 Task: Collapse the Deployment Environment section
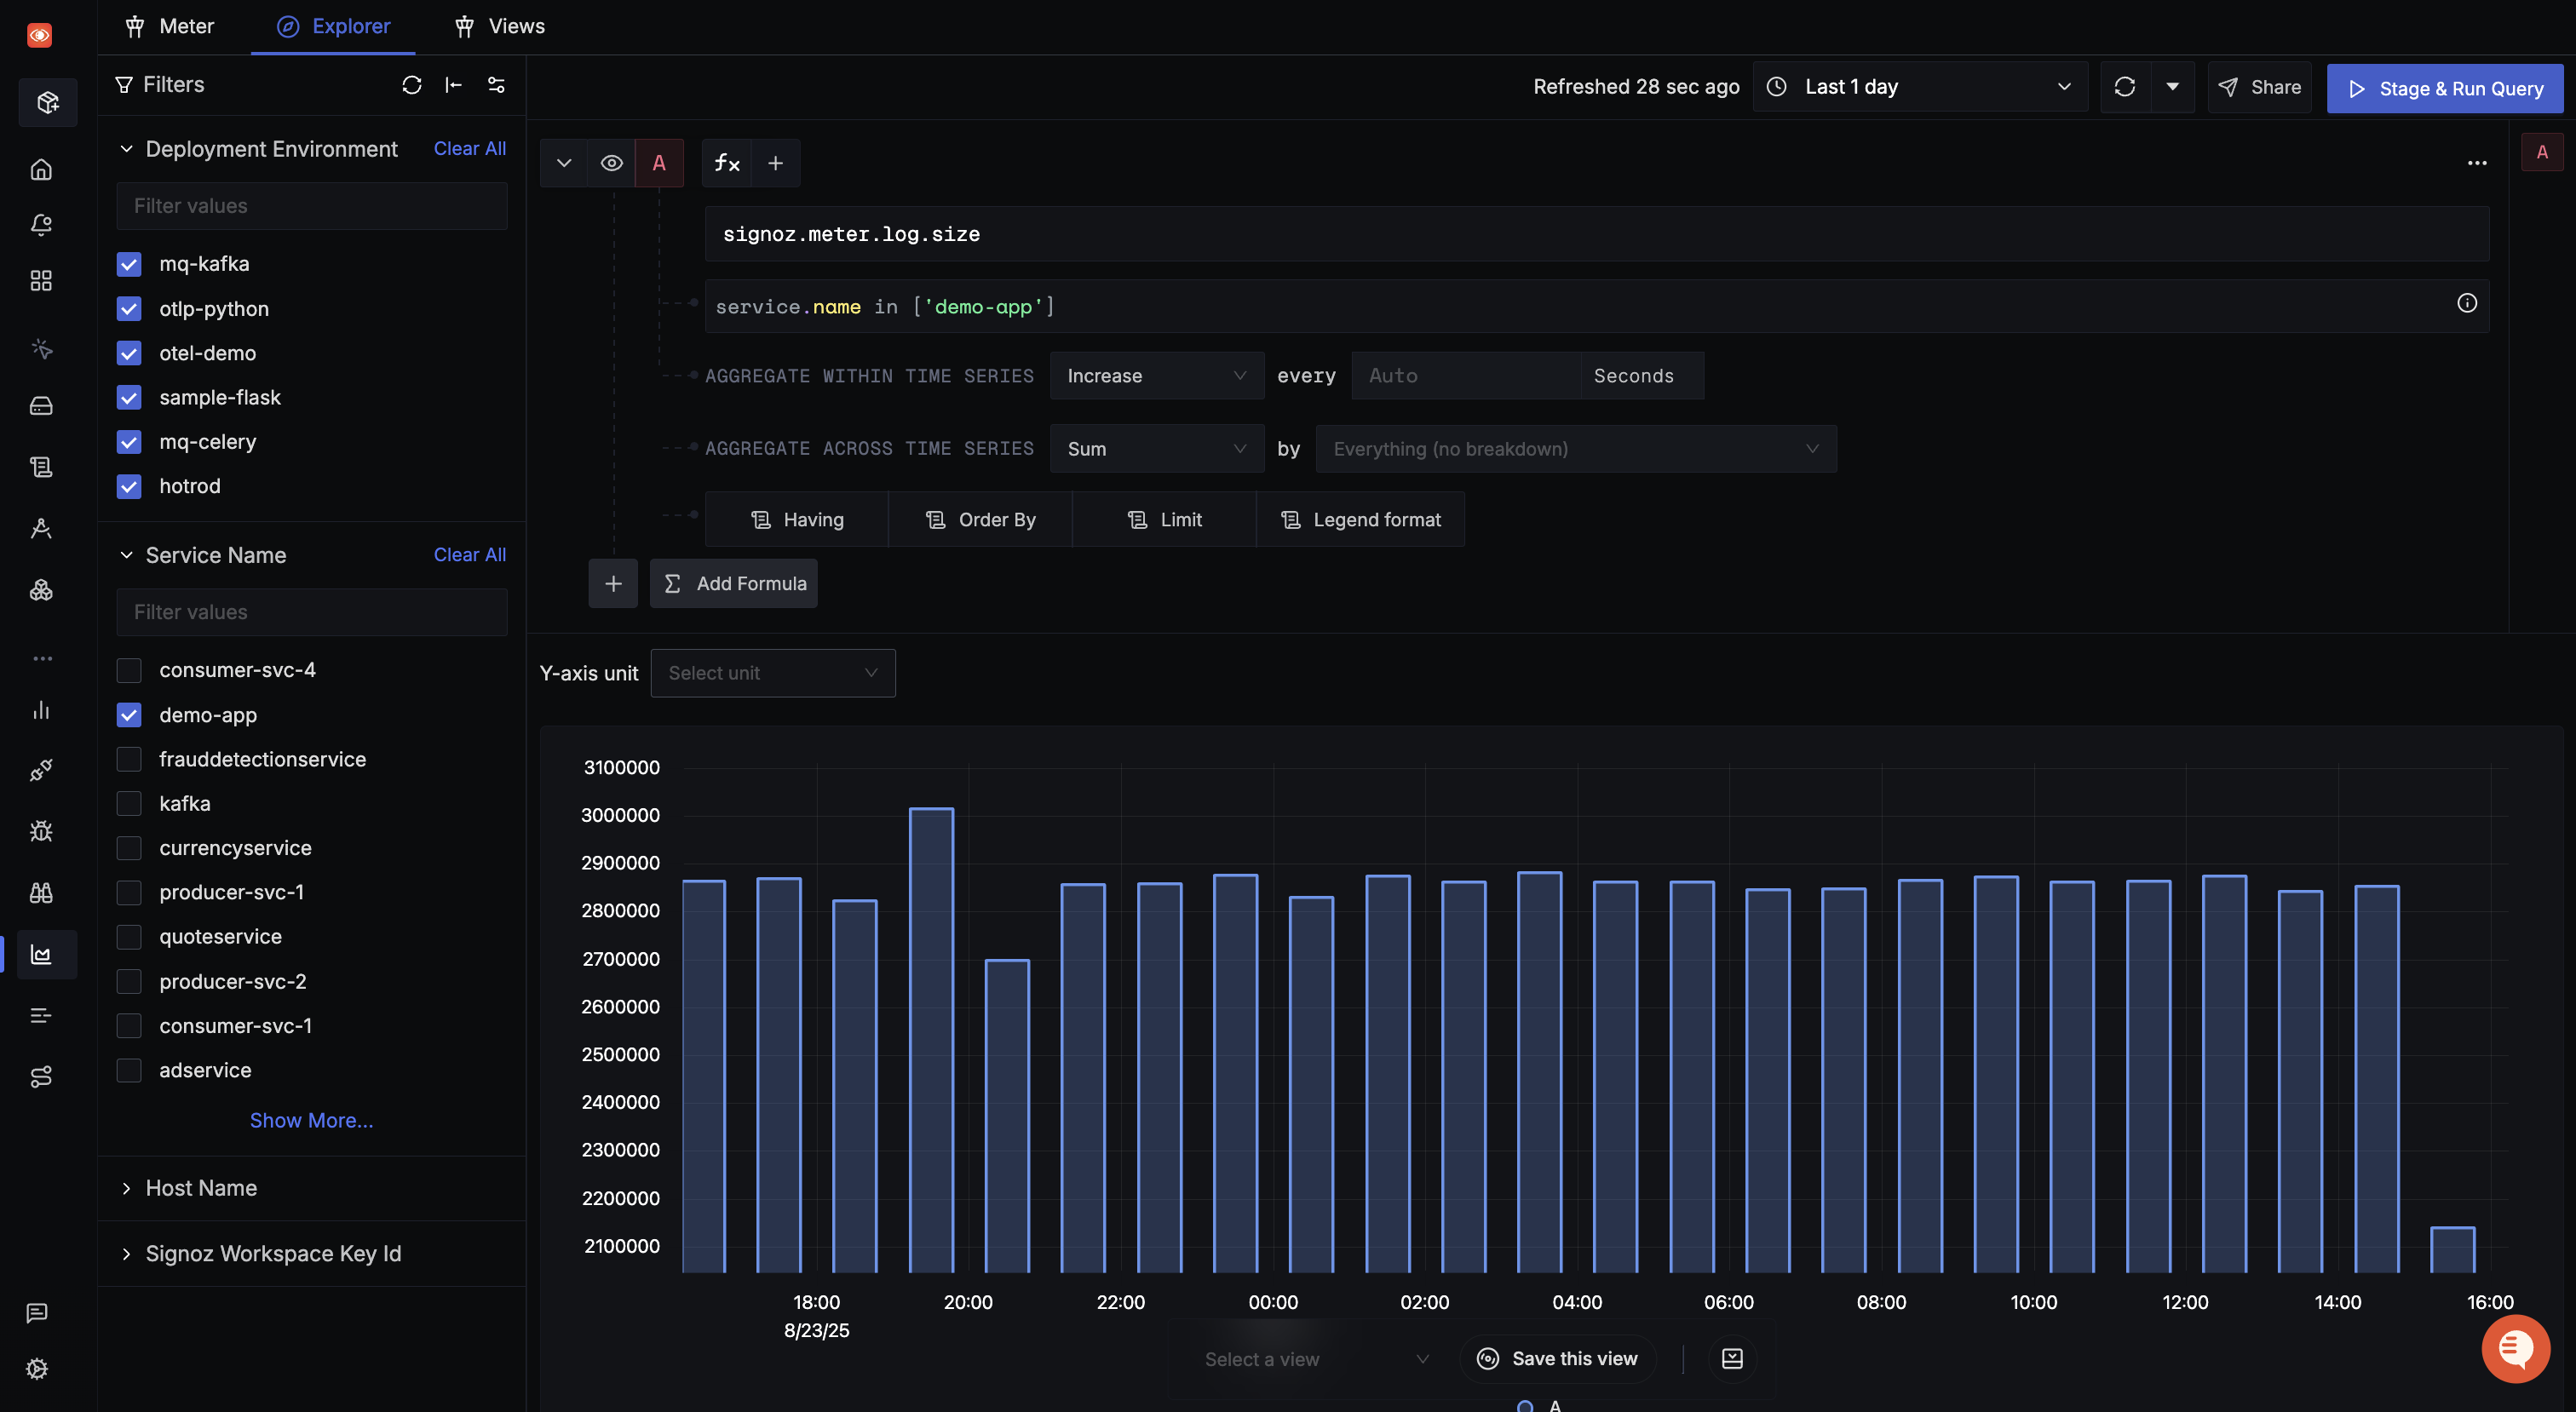click(126, 149)
